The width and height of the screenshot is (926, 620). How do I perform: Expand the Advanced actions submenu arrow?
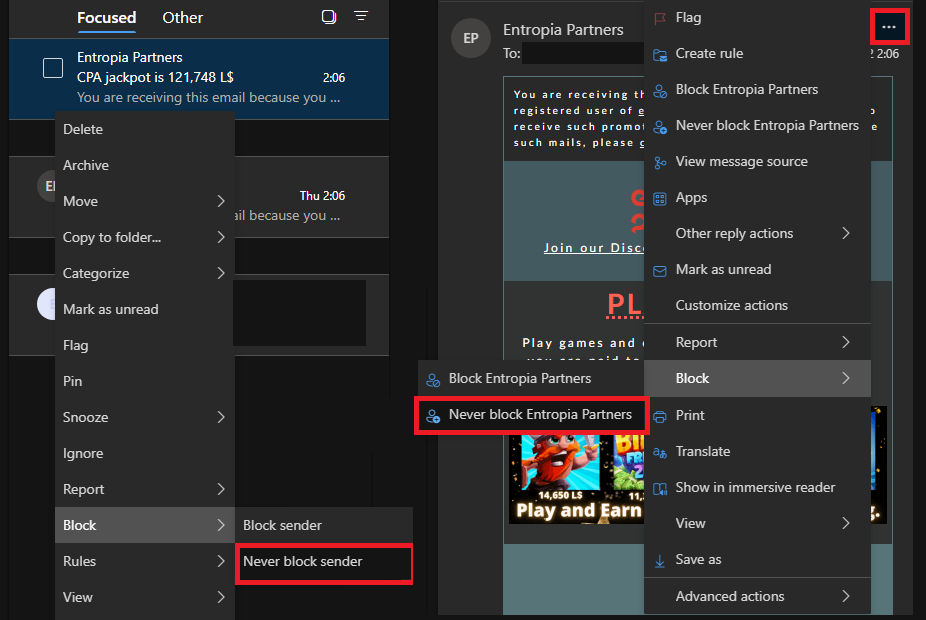846,596
